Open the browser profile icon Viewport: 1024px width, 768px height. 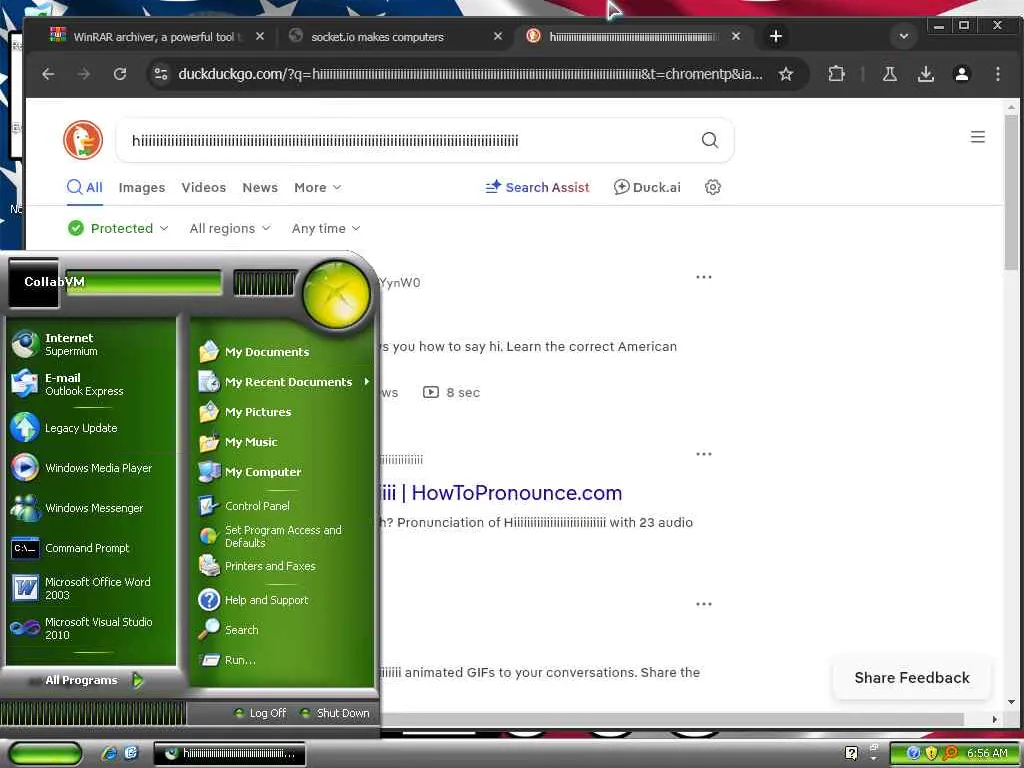[x=961, y=74]
